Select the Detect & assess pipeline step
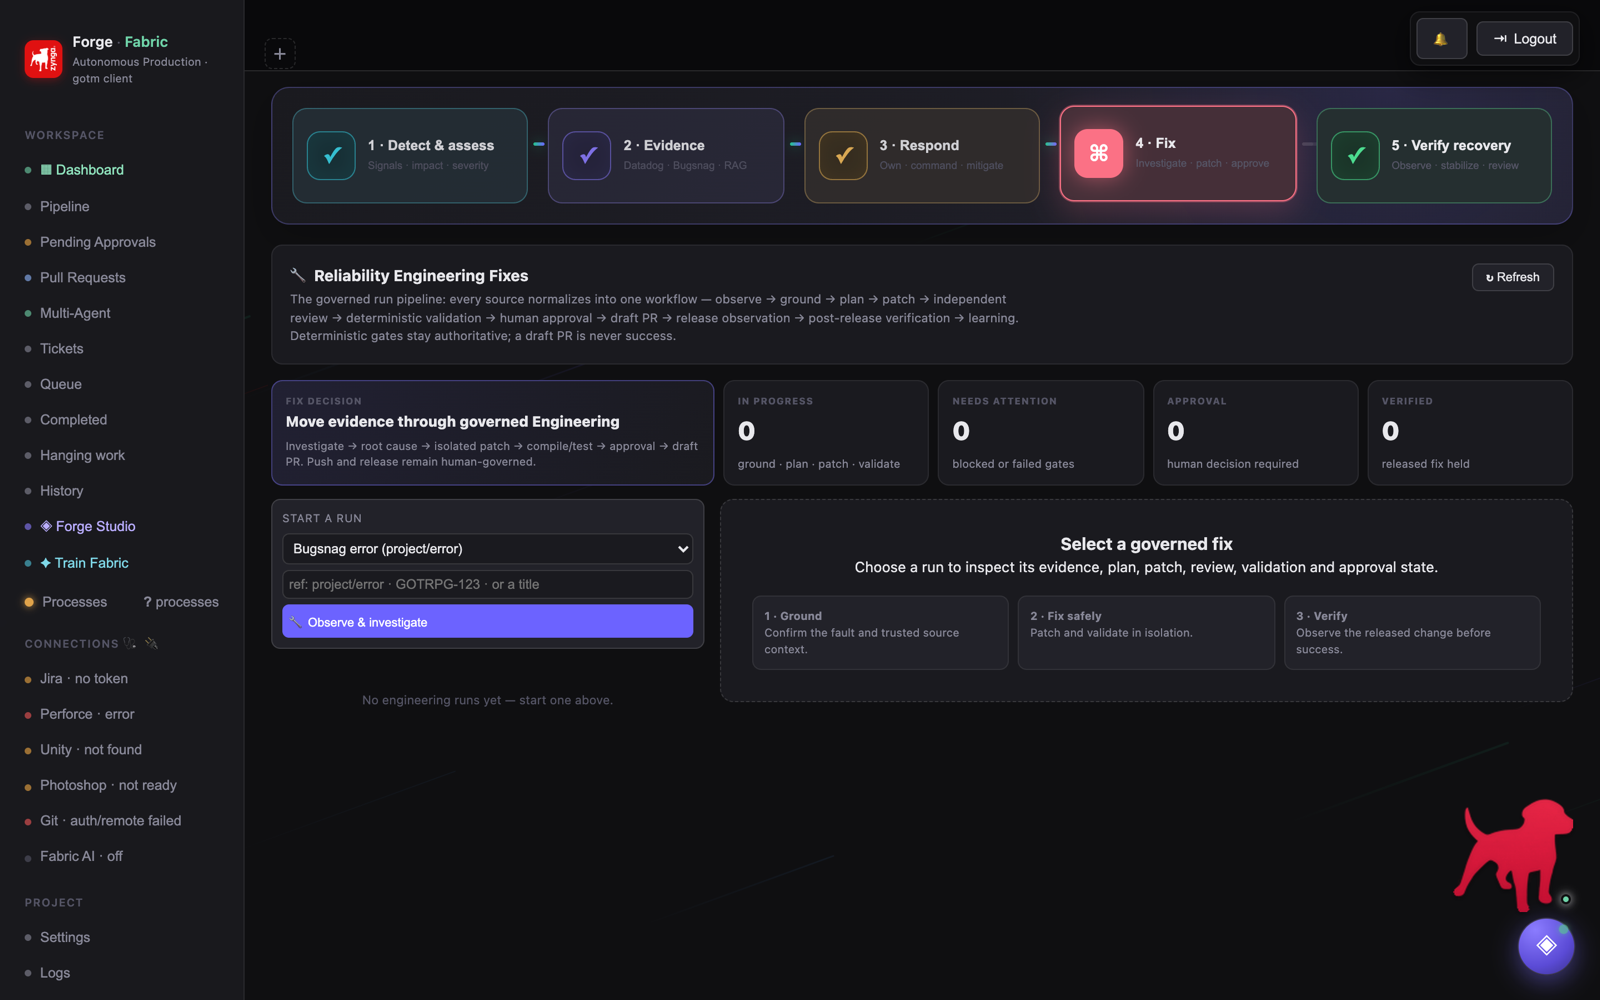Screen dimensions: 1600x1000 tap(410, 156)
